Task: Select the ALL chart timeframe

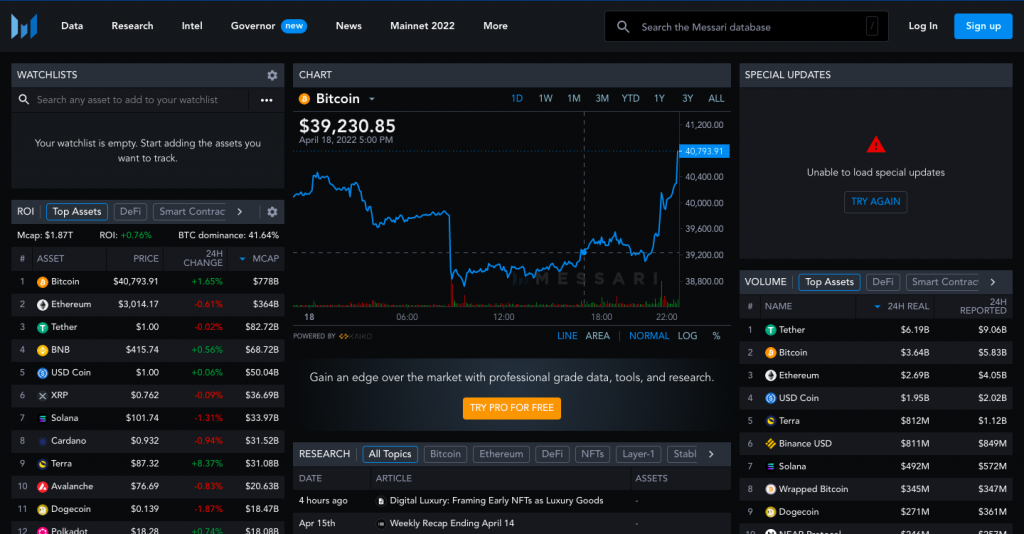Action: click(716, 99)
